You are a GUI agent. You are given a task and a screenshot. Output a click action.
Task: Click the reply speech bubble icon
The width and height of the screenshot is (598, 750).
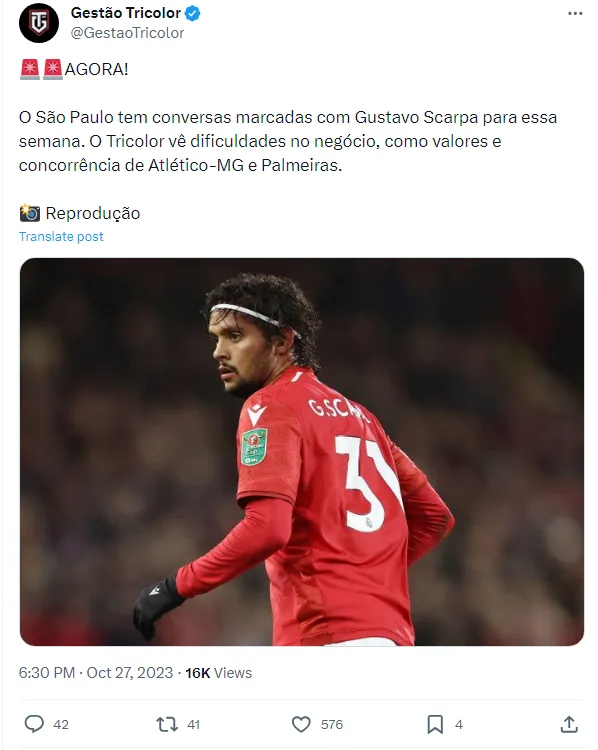tap(34, 724)
